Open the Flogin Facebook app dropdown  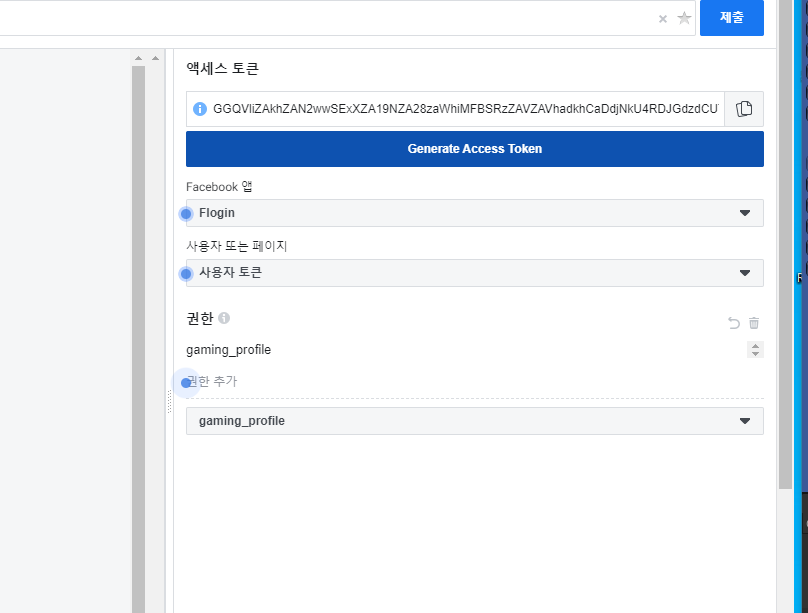point(475,213)
